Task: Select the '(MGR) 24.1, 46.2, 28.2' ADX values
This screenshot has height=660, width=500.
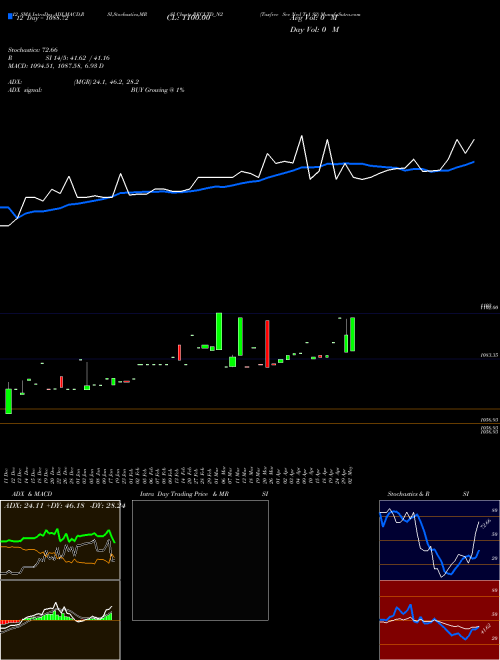Action: coord(106,82)
